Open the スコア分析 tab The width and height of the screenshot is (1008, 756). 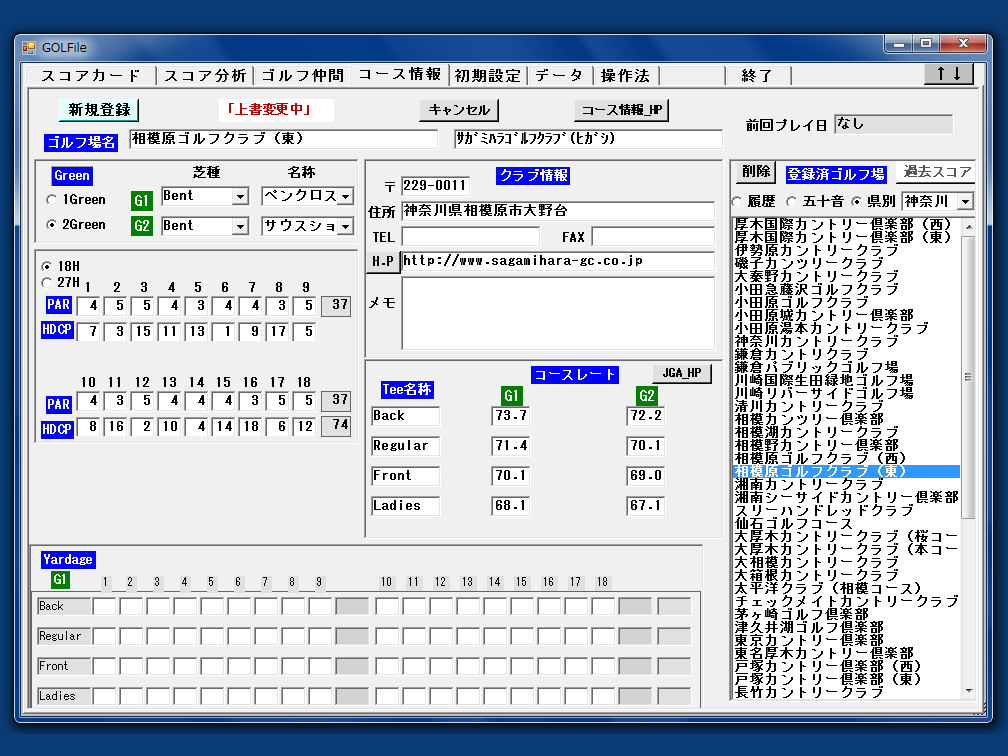[205, 76]
